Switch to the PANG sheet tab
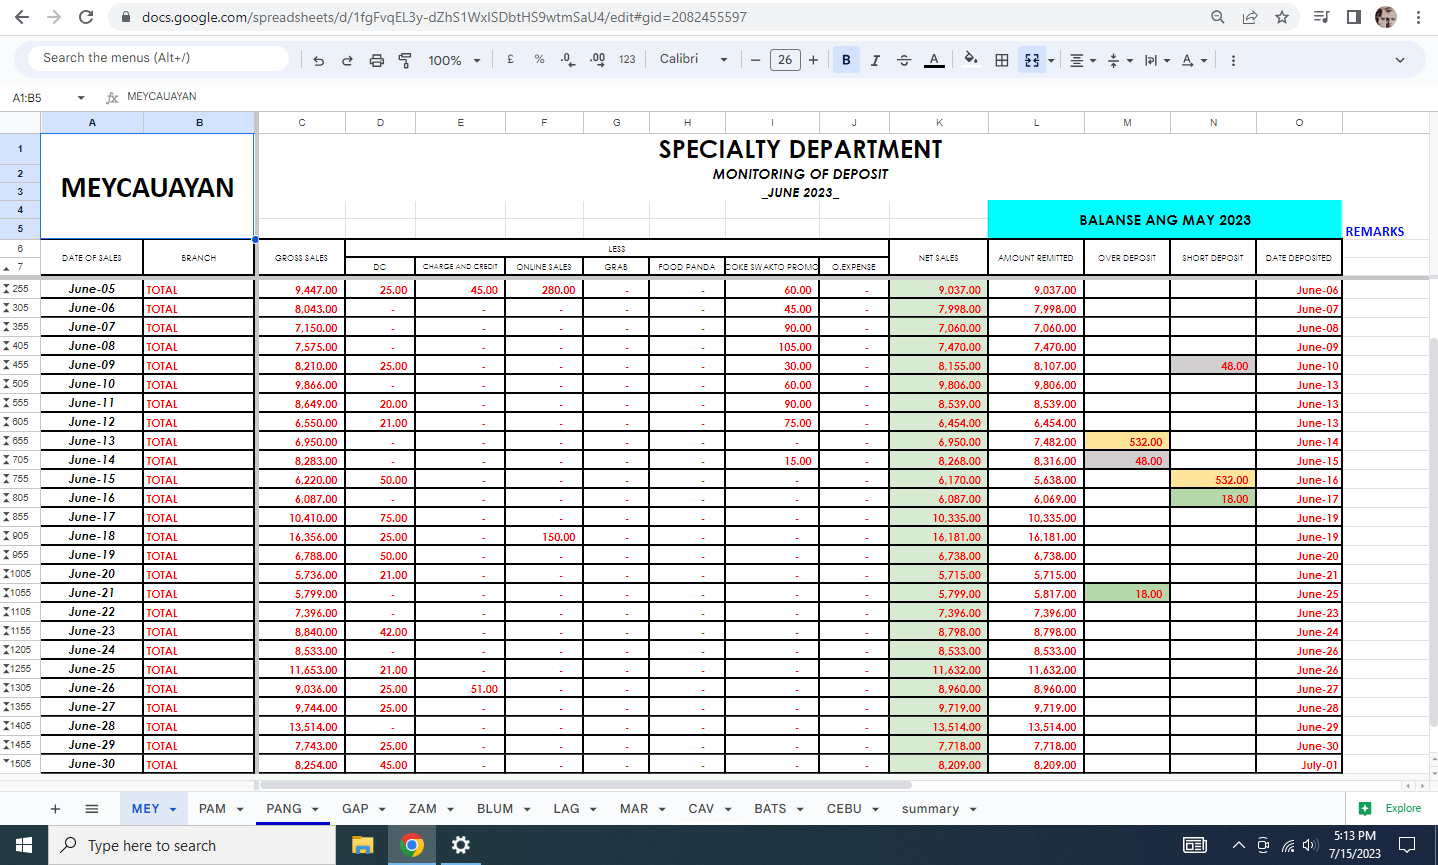1438x865 pixels. point(292,809)
